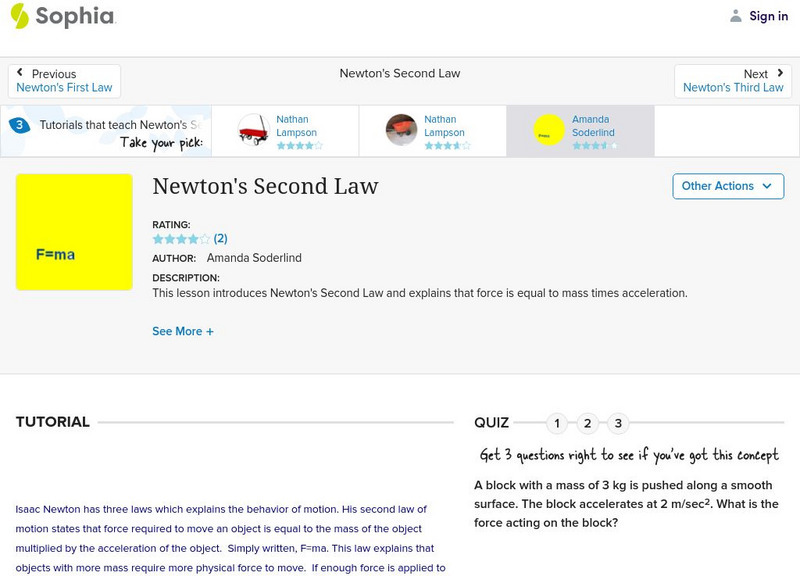Click star rating under first Nathan Lampson

[x=300, y=145]
